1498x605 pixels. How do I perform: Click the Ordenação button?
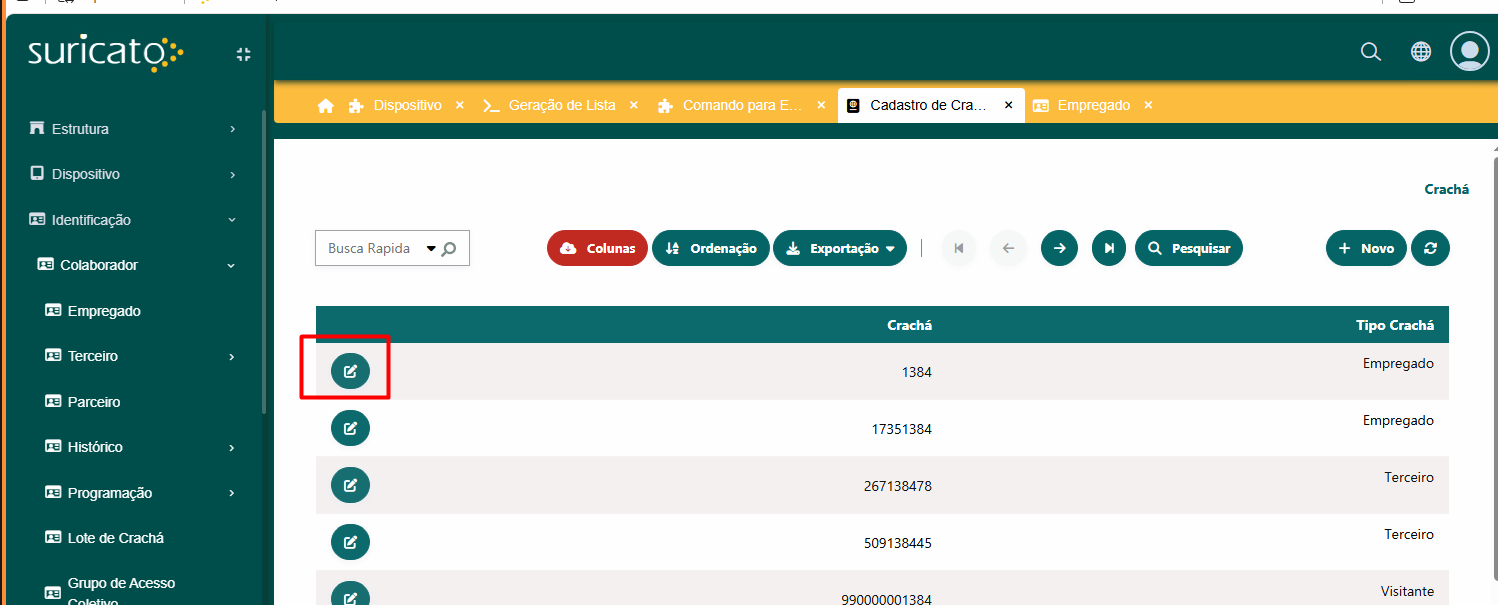click(x=711, y=248)
